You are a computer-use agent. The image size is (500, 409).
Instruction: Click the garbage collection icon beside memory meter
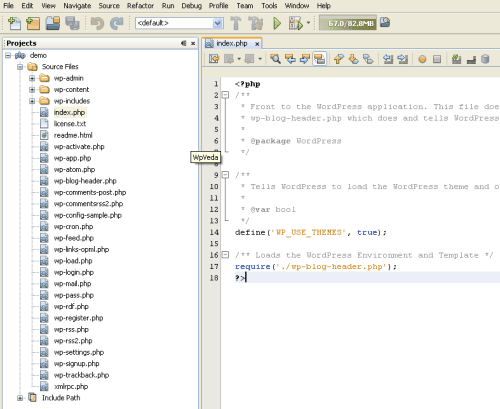click(x=385, y=22)
